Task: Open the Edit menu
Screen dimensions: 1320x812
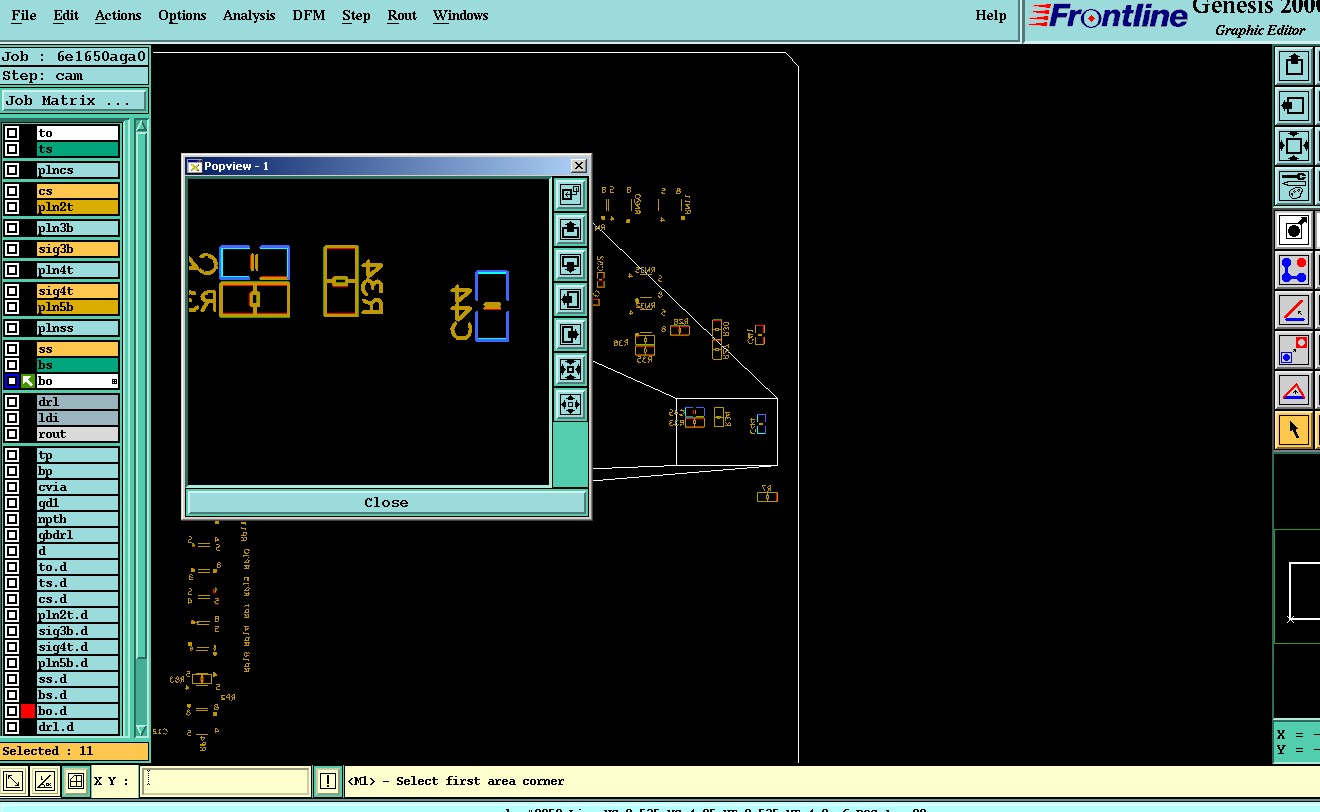Action: coord(66,15)
